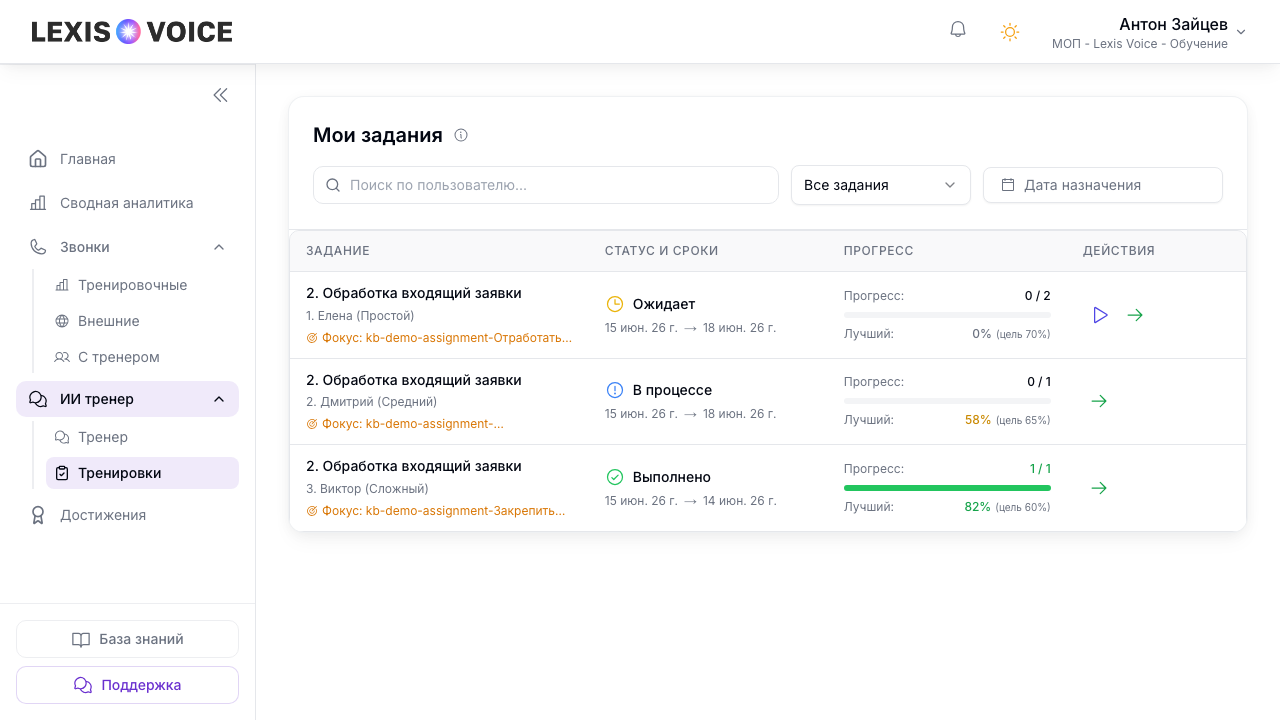
Task: Toggle light theme sun icon
Action: click(1010, 32)
